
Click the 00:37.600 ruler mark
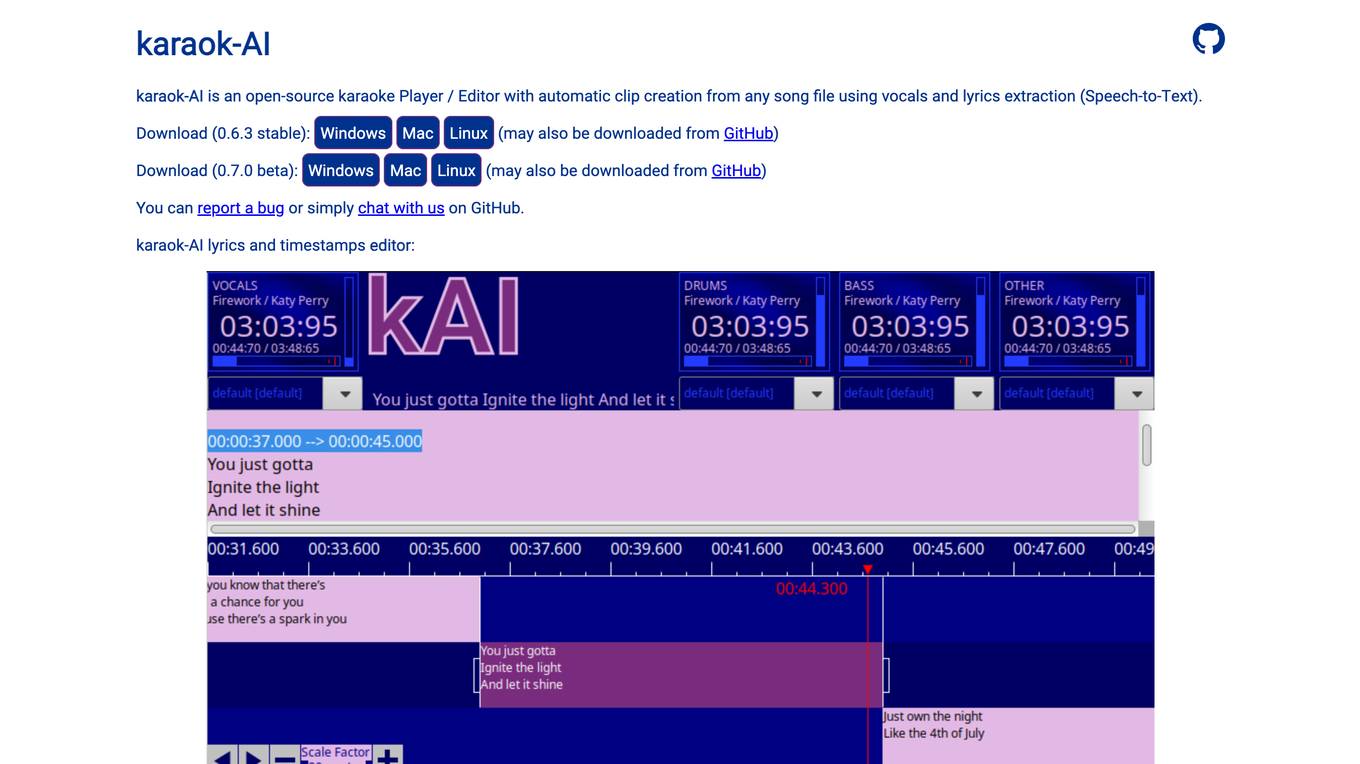[545, 549]
